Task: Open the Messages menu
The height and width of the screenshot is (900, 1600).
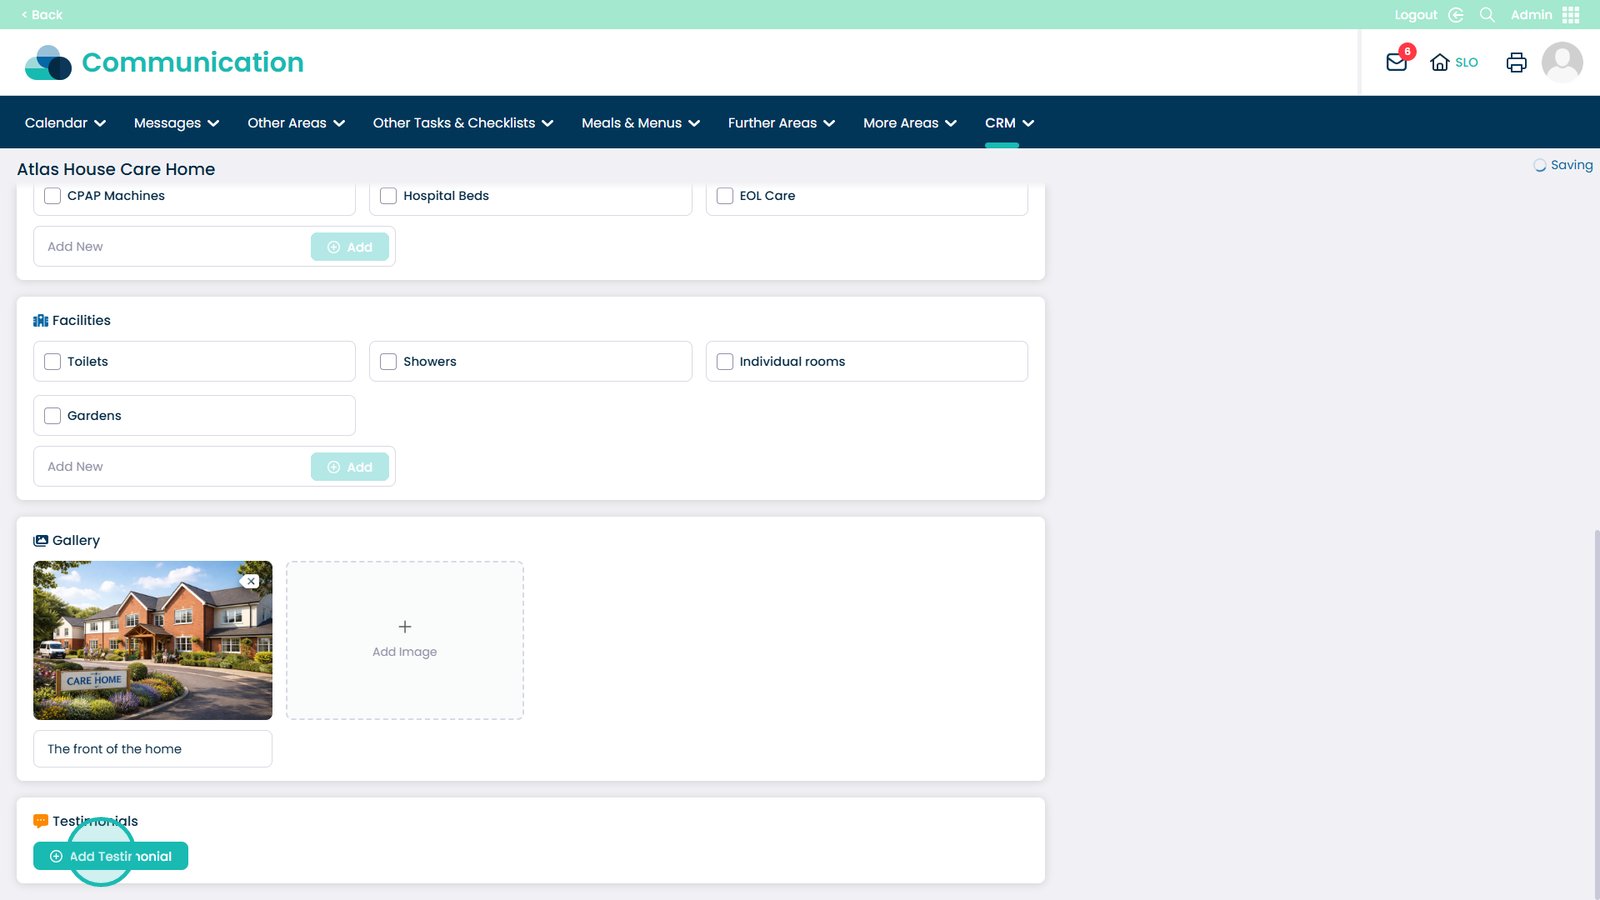Action: point(176,123)
